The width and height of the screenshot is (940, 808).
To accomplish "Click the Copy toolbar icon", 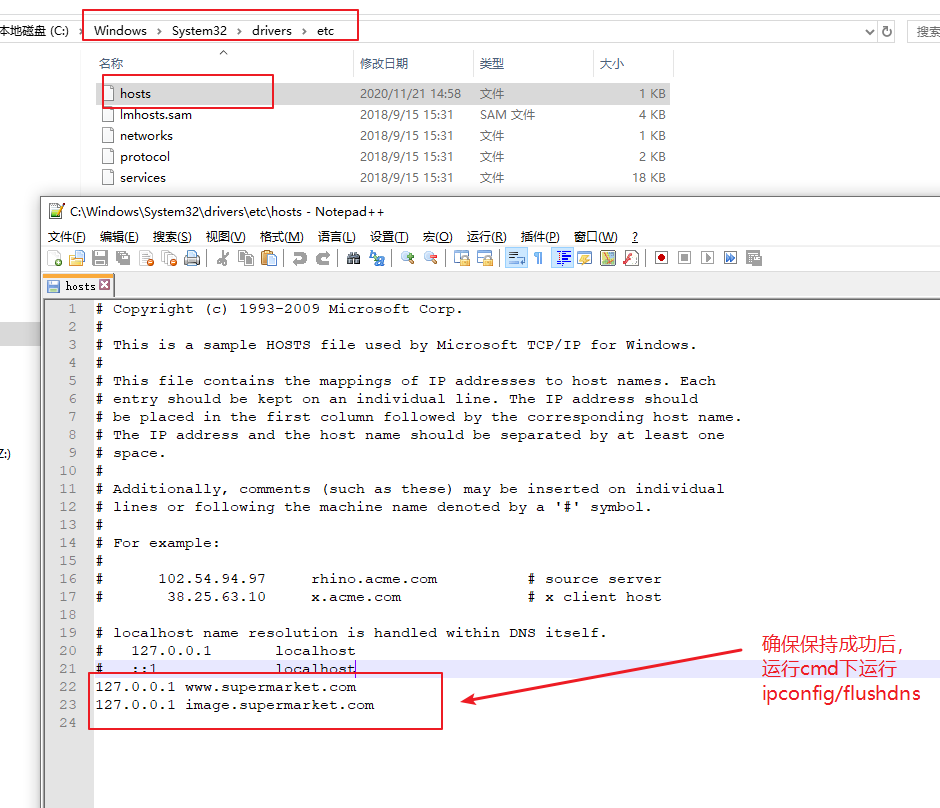I will click(x=246, y=258).
